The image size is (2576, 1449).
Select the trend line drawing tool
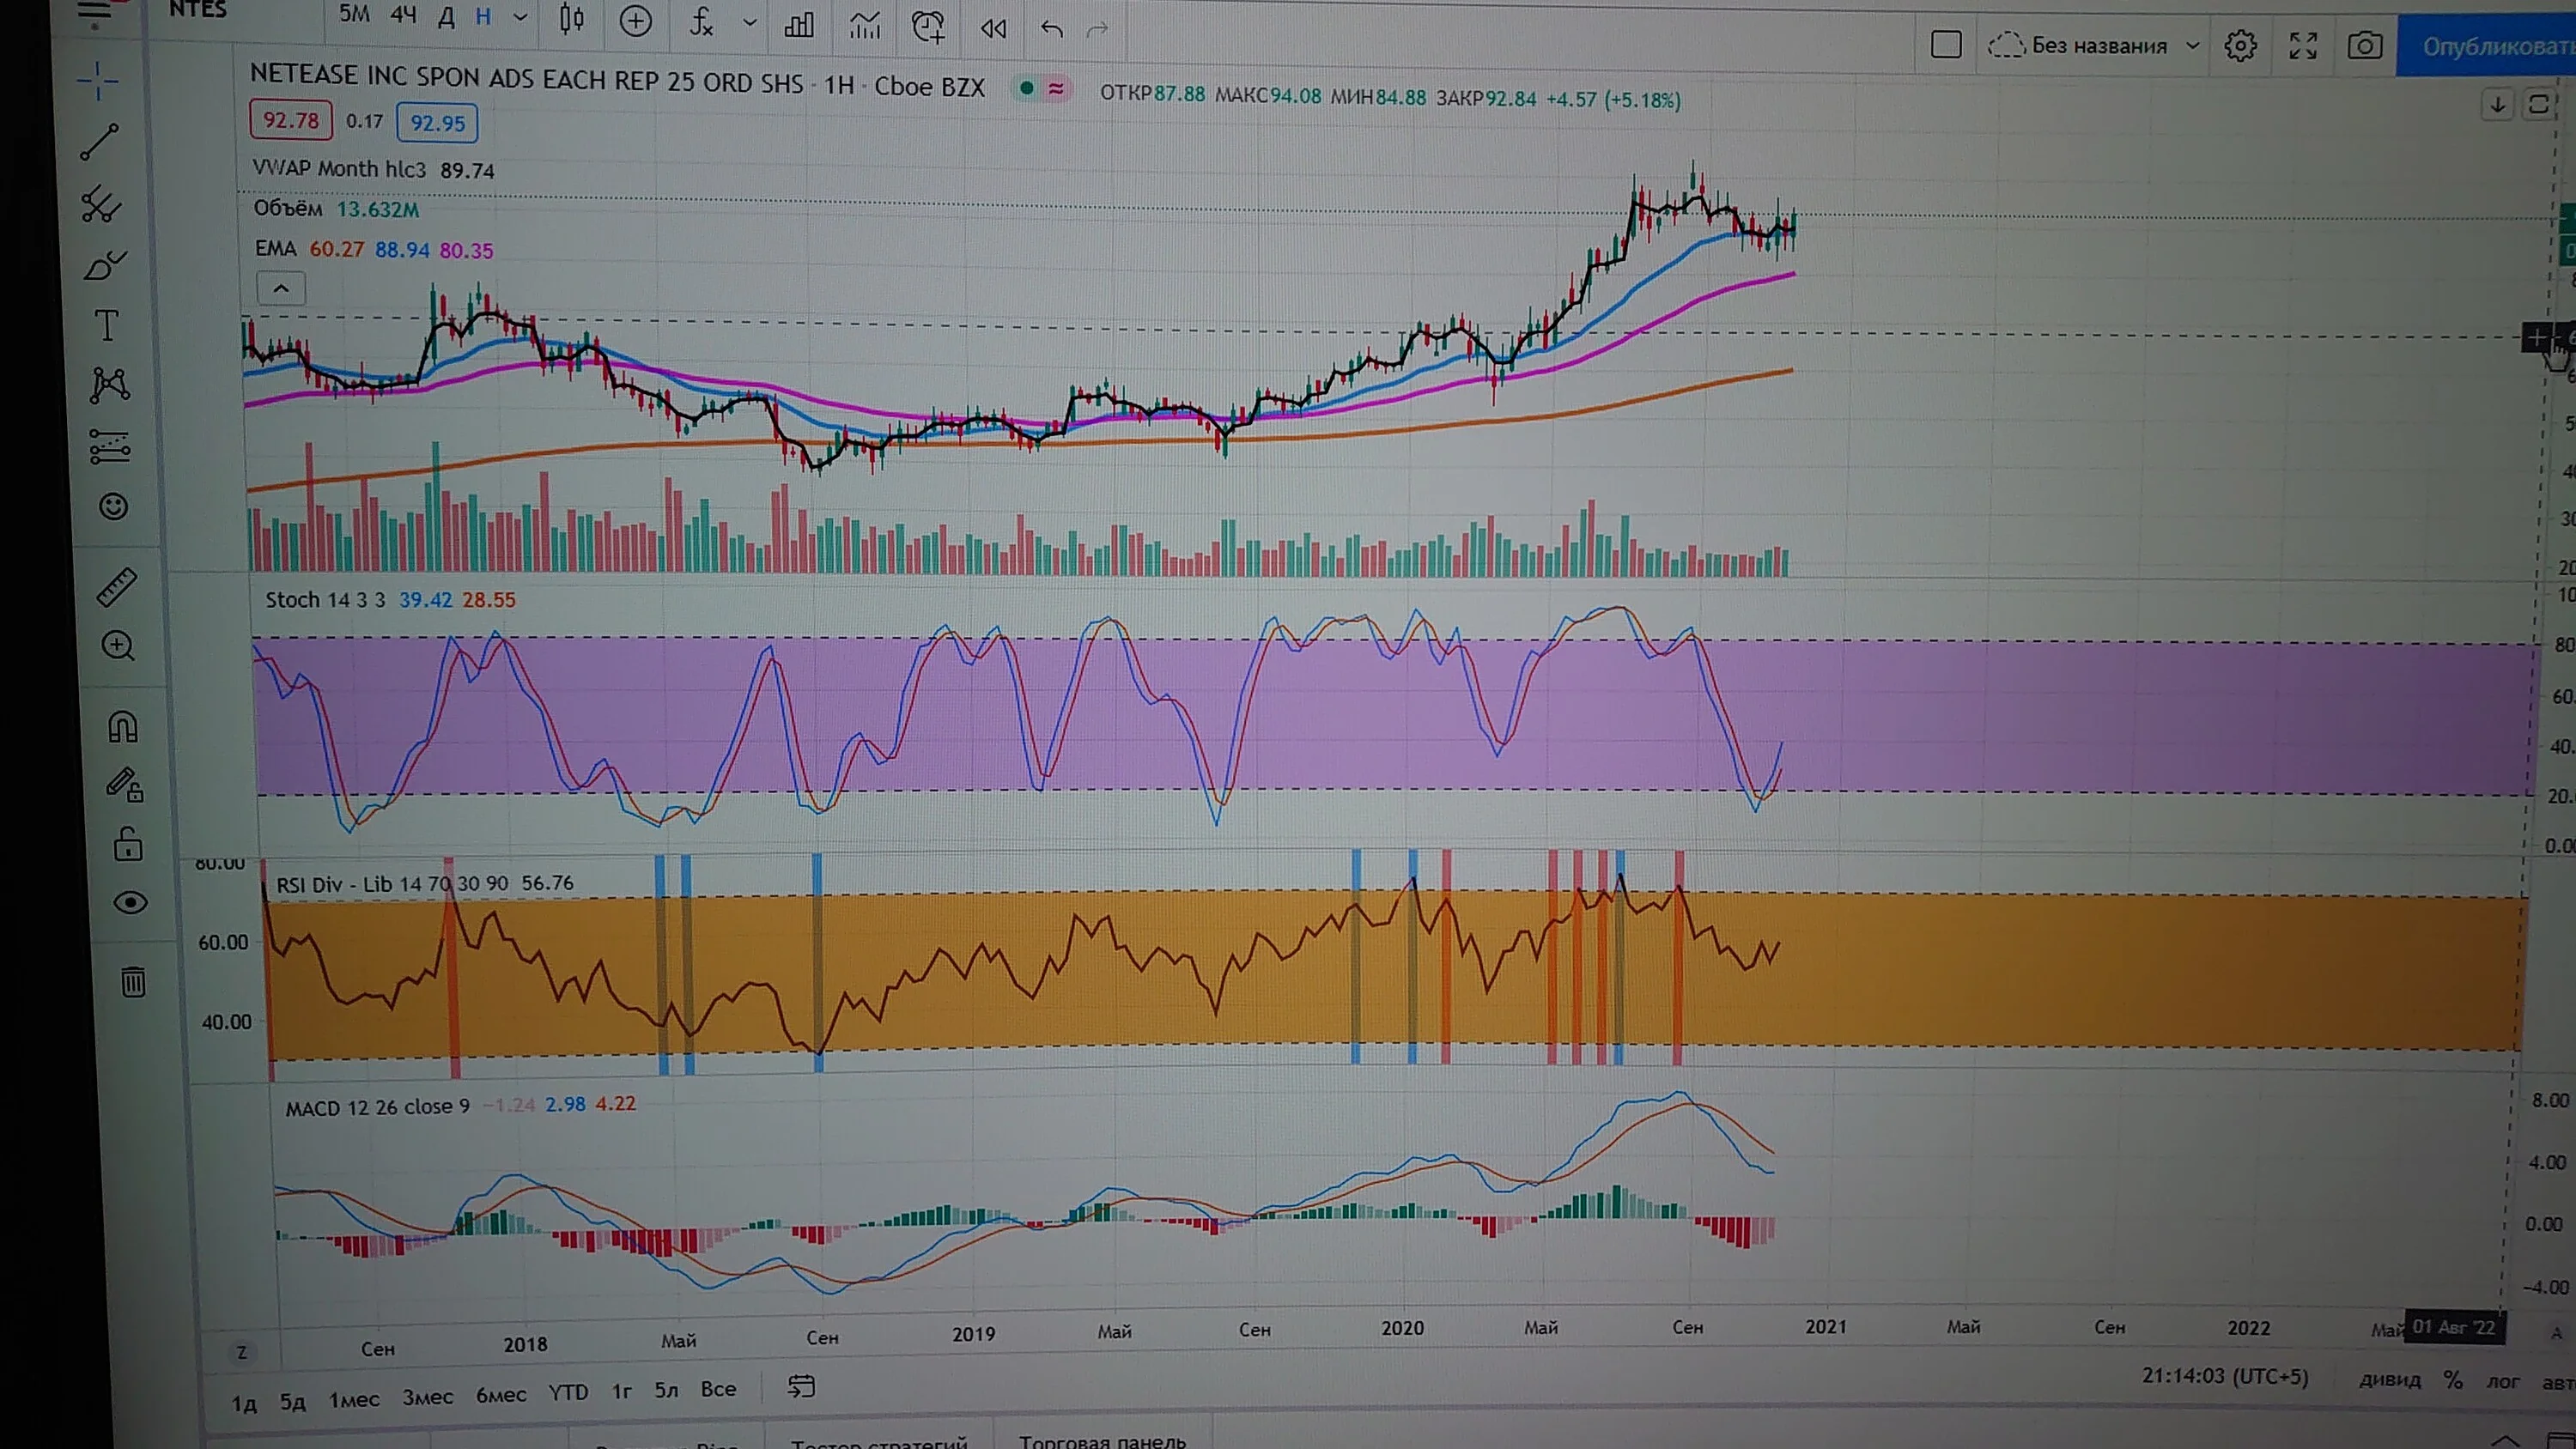pyautogui.click(x=100, y=142)
